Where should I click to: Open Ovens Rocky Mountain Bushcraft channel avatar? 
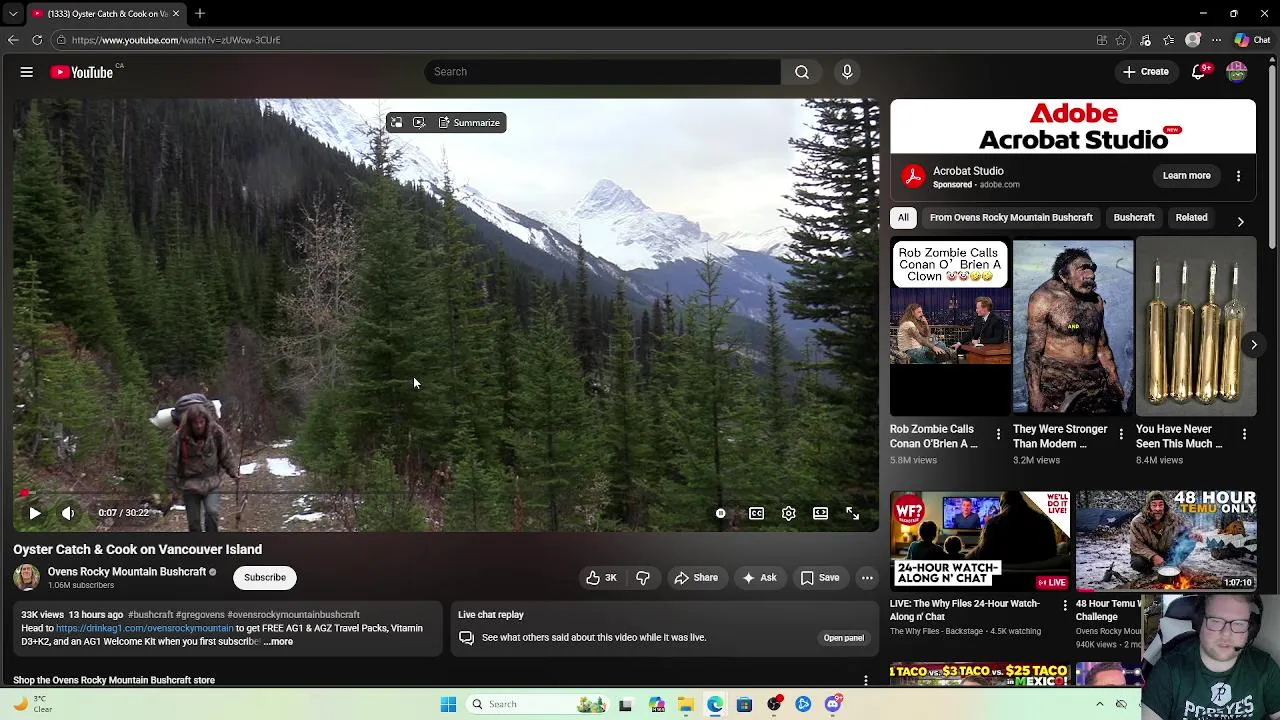pyautogui.click(x=27, y=577)
